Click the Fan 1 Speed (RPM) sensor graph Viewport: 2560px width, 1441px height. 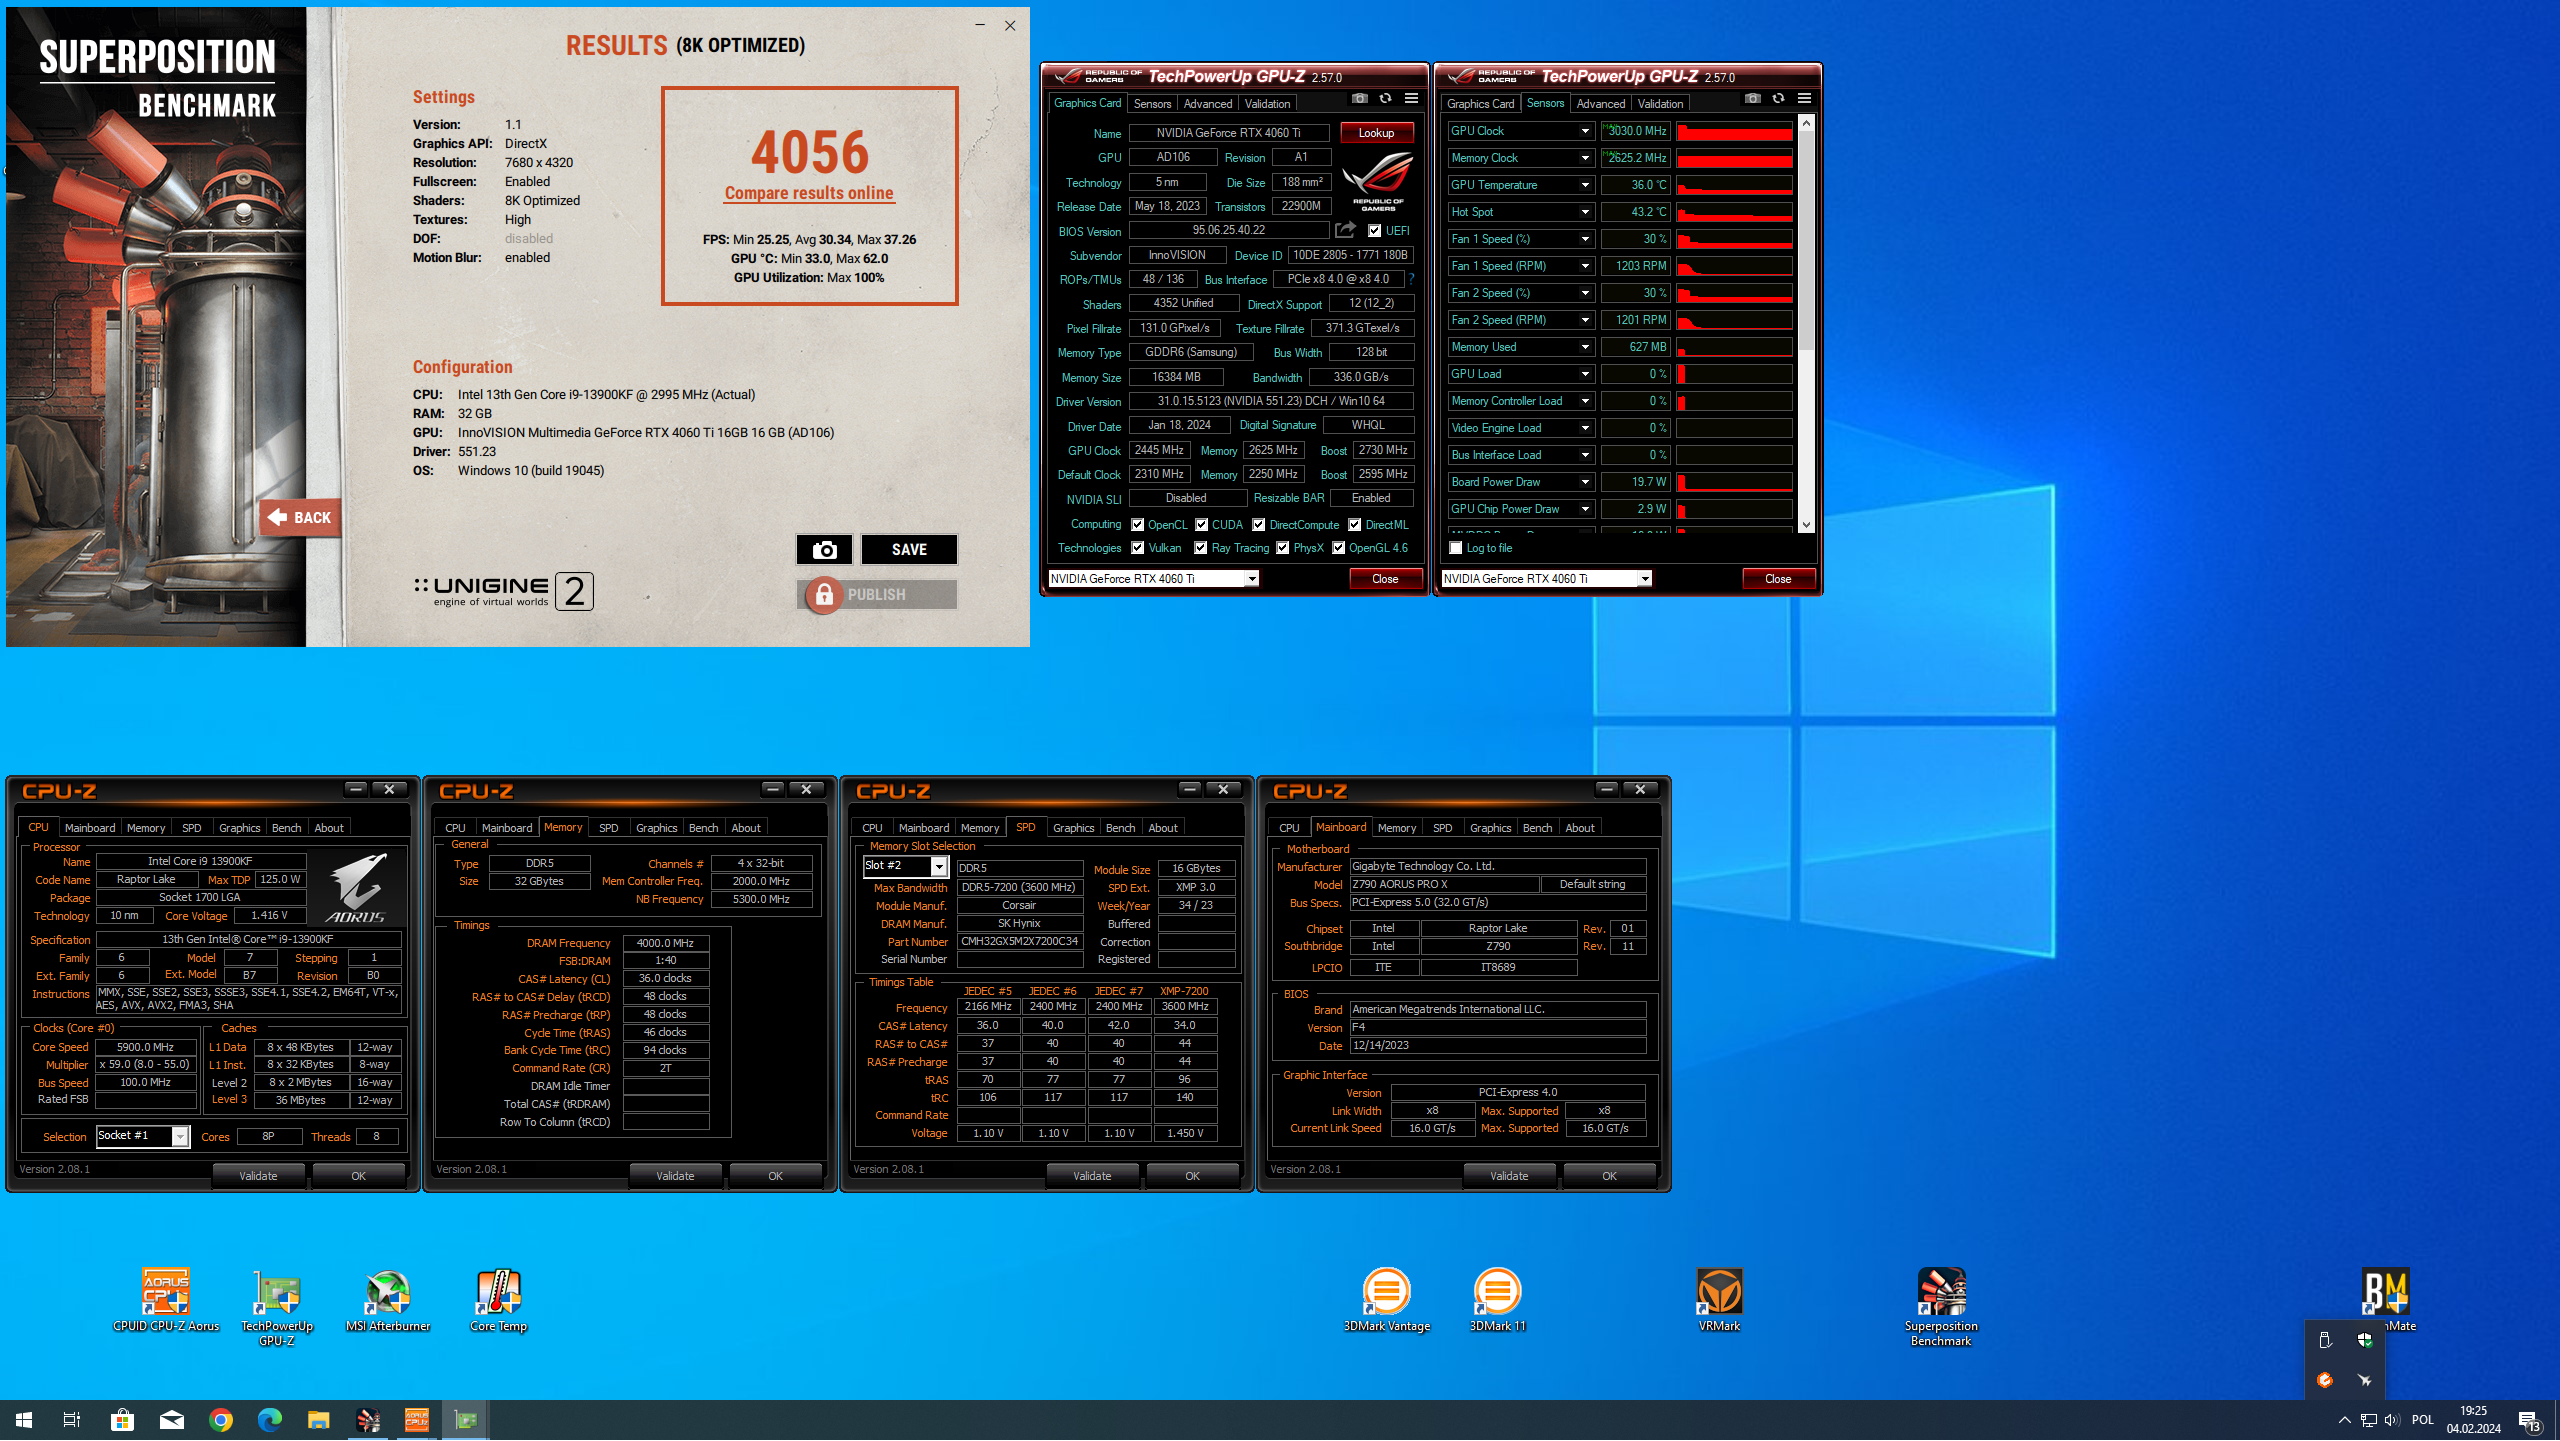(x=1734, y=266)
